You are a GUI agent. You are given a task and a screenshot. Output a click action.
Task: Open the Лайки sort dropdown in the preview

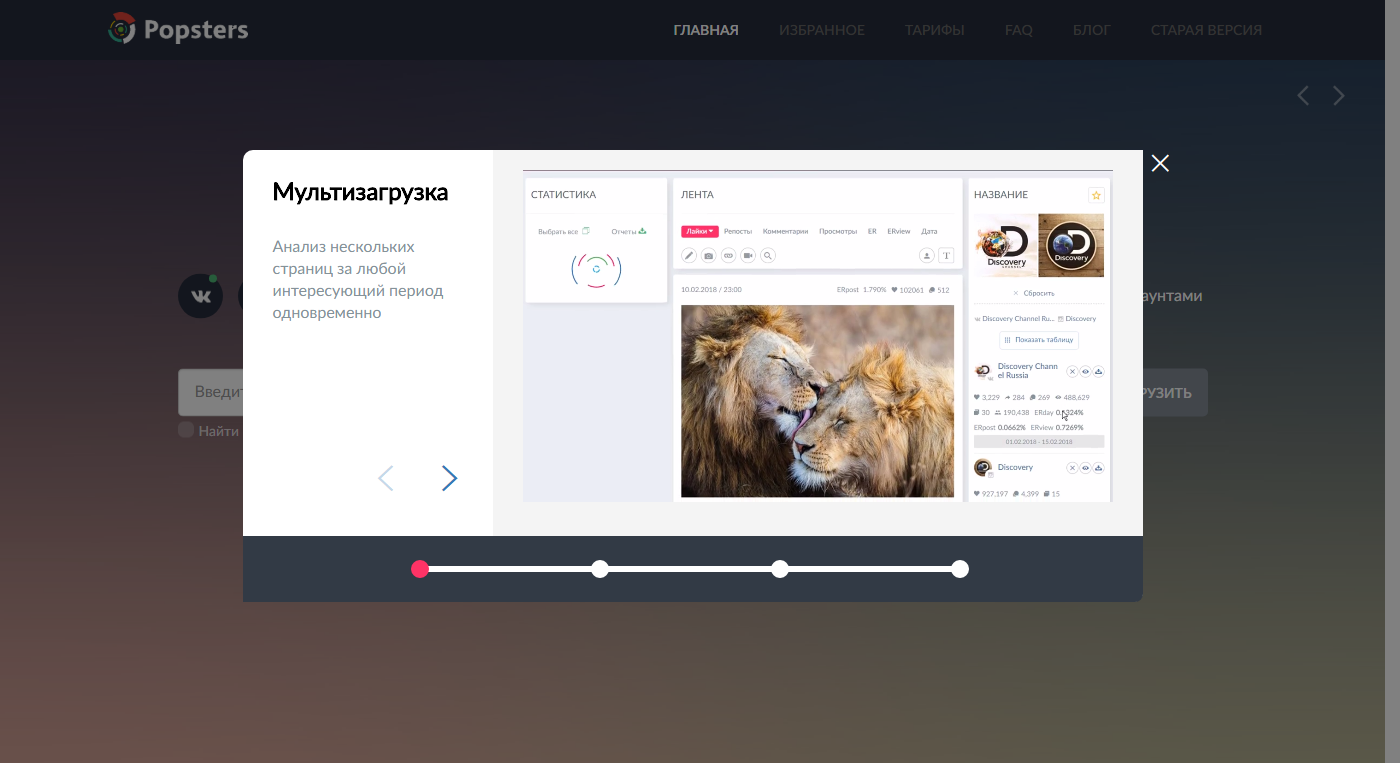point(700,231)
